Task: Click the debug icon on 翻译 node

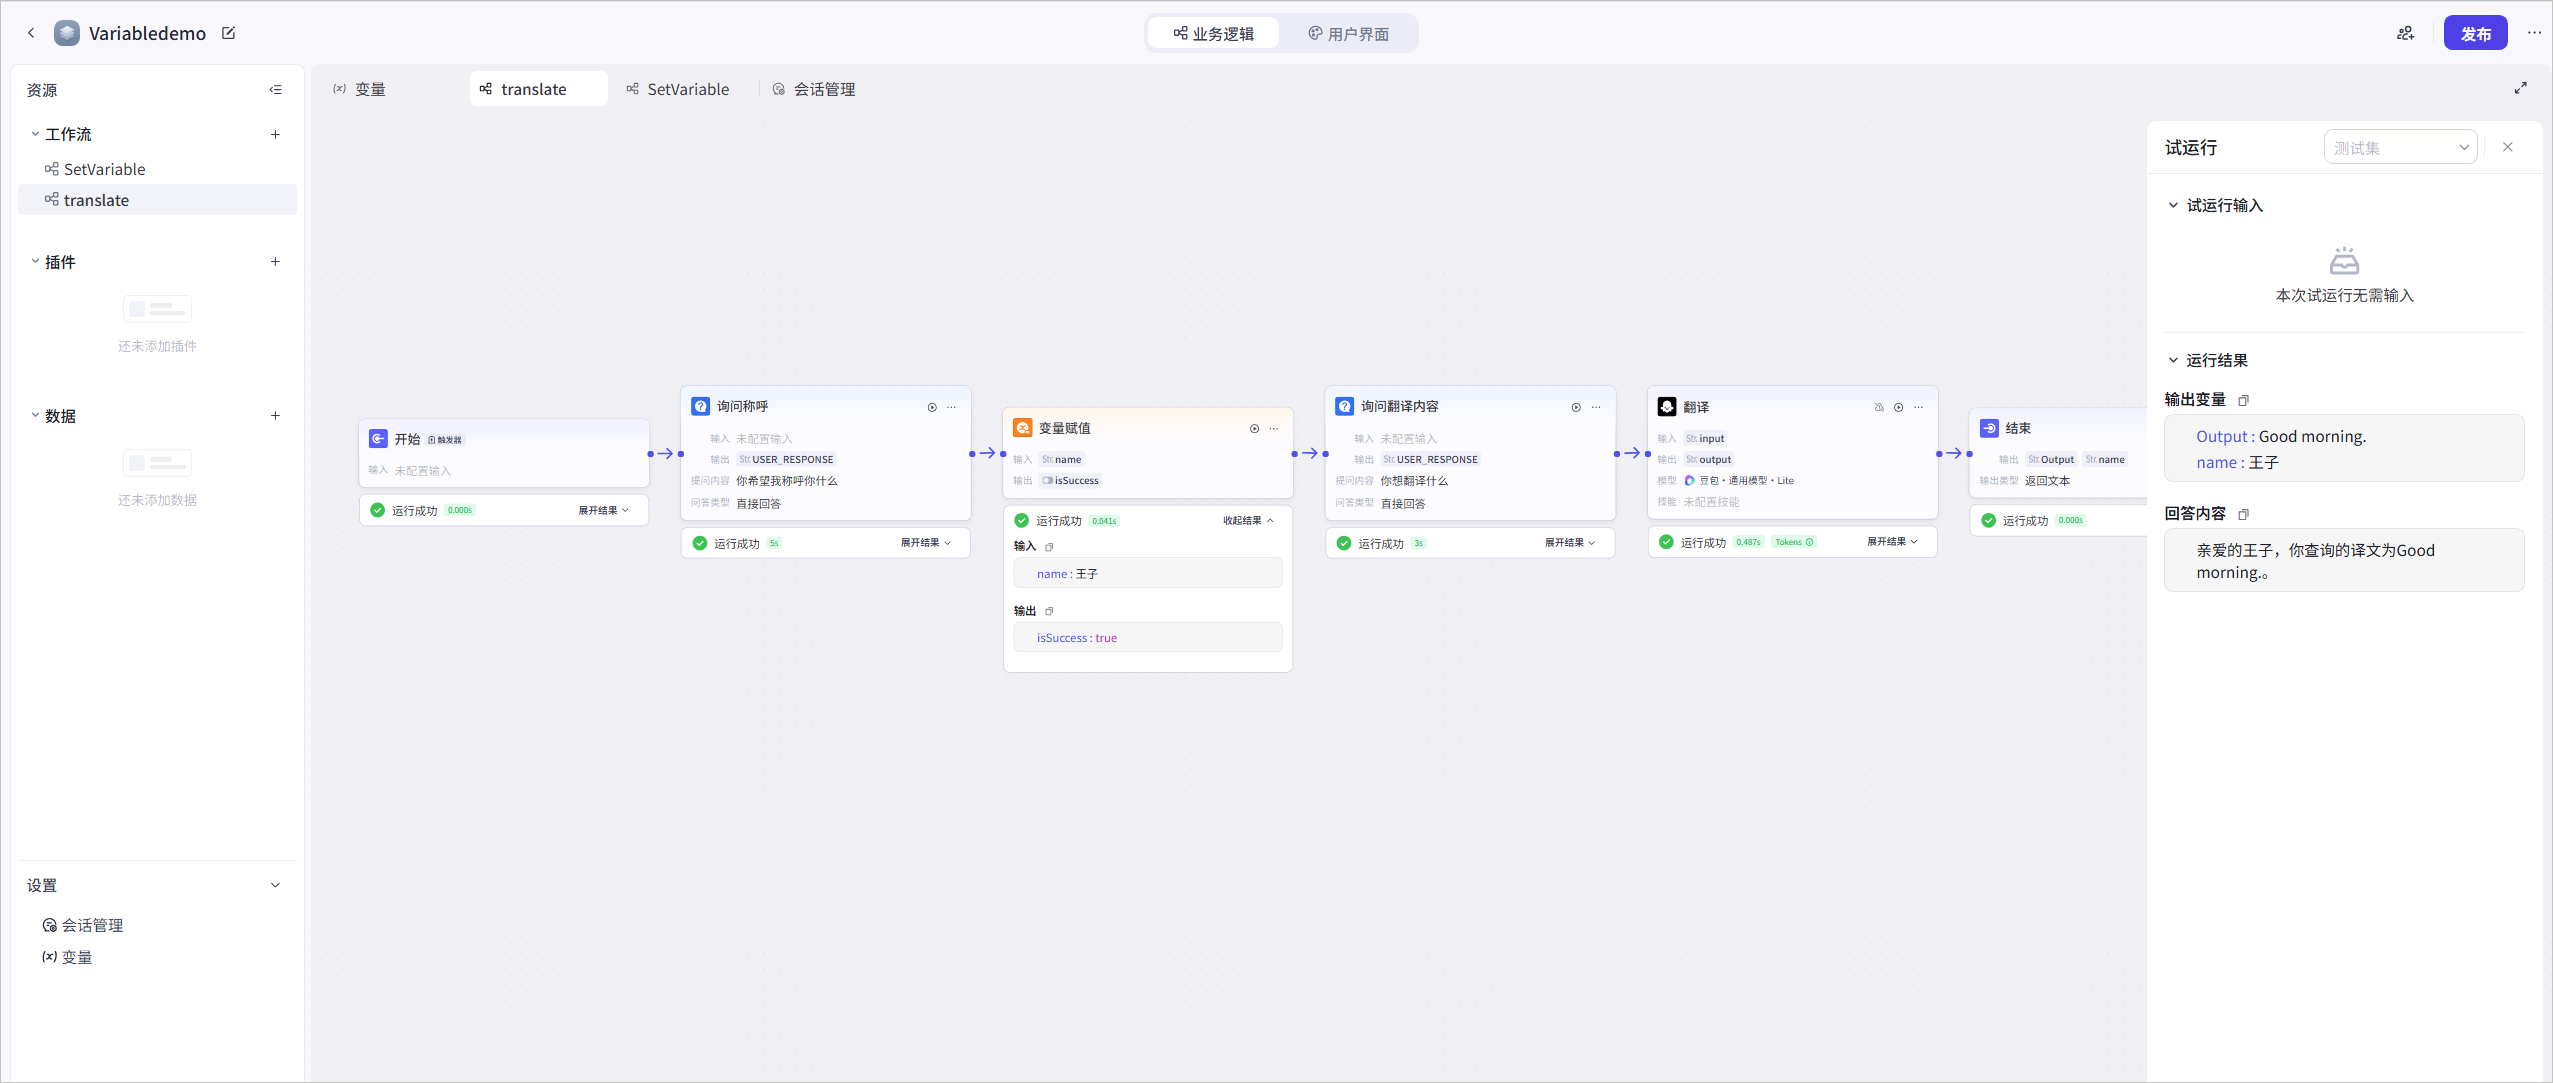Action: pos(1879,407)
